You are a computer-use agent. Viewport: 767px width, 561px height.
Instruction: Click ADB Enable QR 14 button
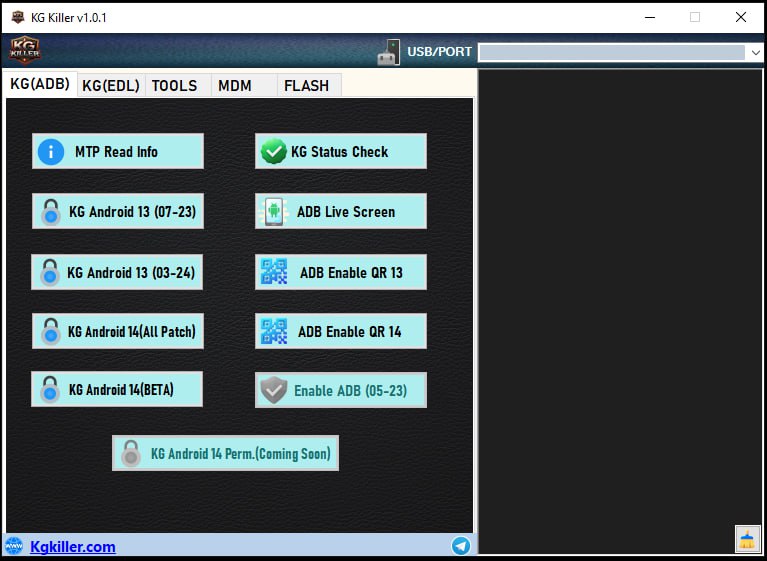341,331
